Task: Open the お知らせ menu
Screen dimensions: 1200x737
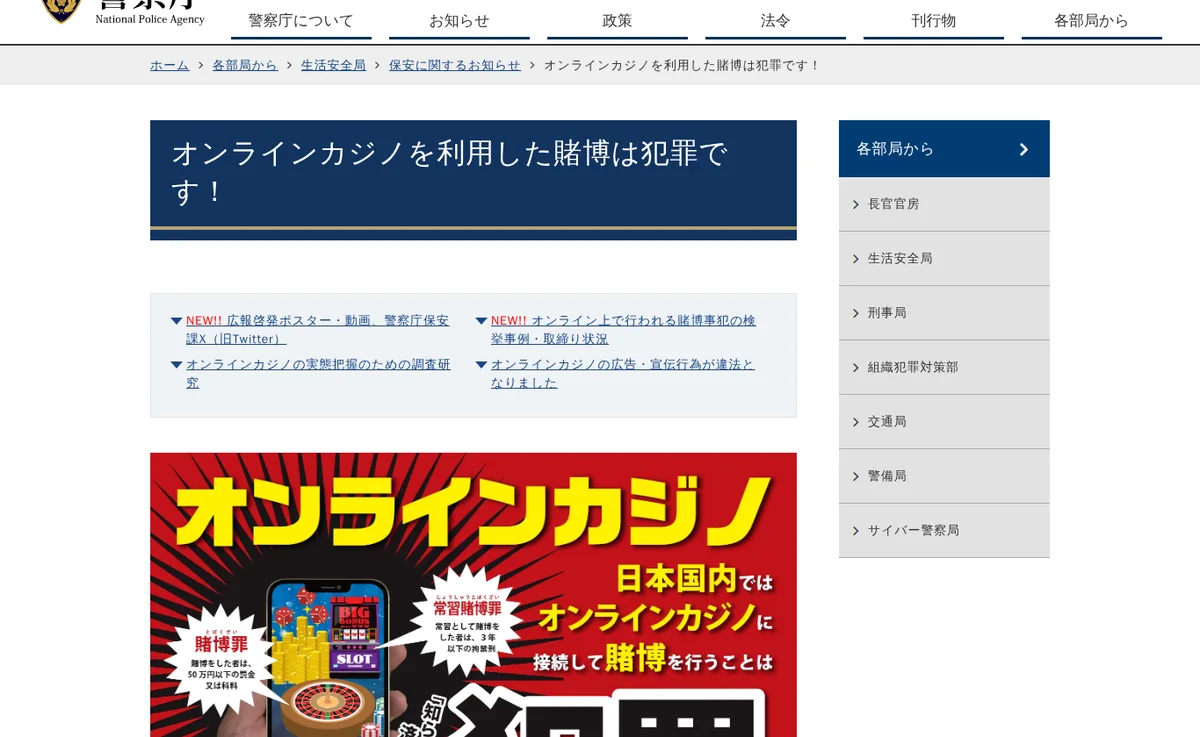Action: [459, 20]
